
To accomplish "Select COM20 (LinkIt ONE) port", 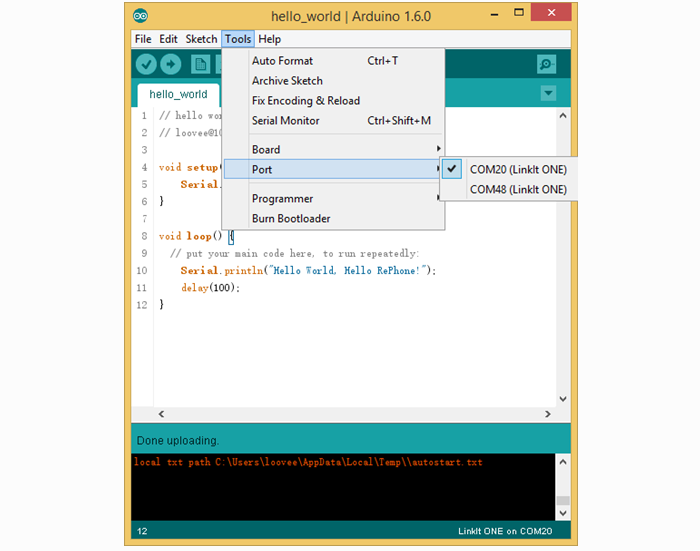I will [x=509, y=169].
